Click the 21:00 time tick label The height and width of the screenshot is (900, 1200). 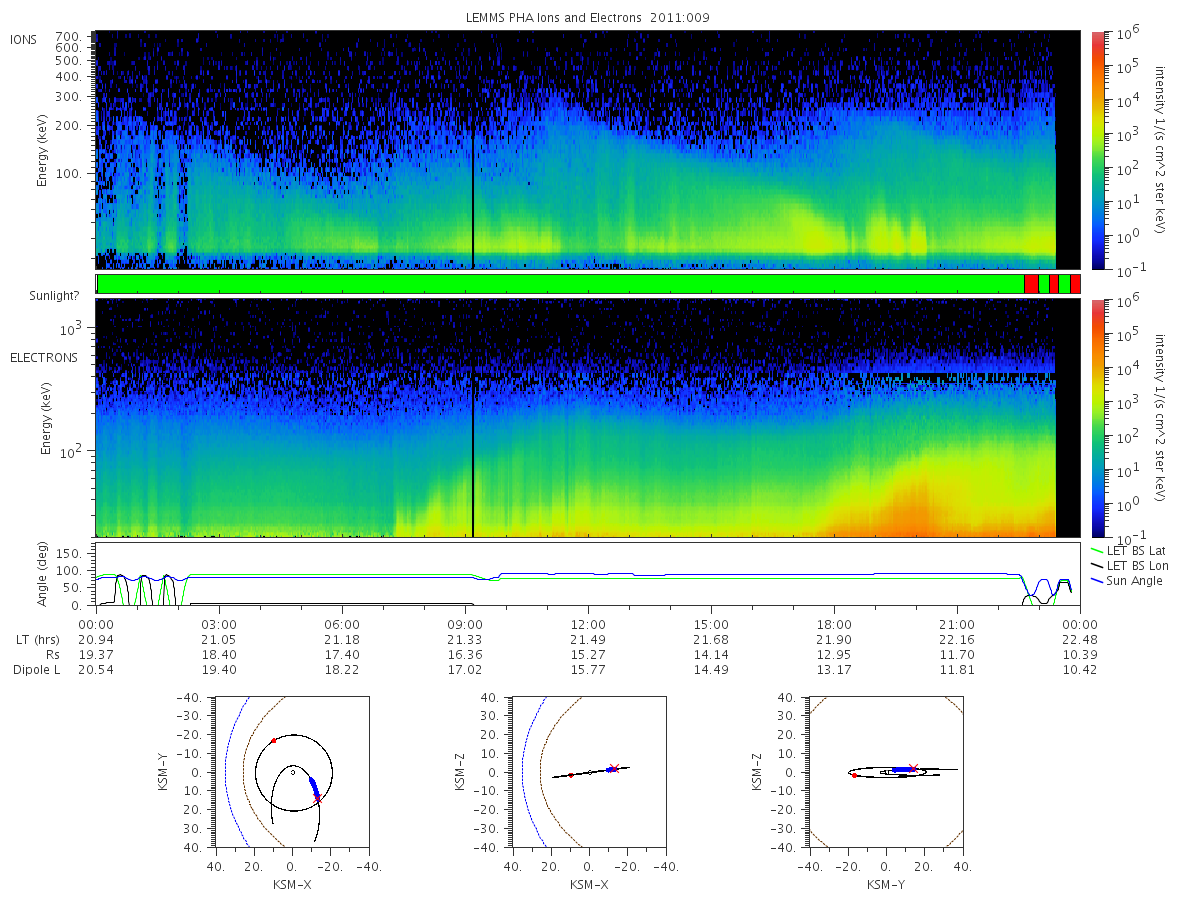pyautogui.click(x=957, y=623)
